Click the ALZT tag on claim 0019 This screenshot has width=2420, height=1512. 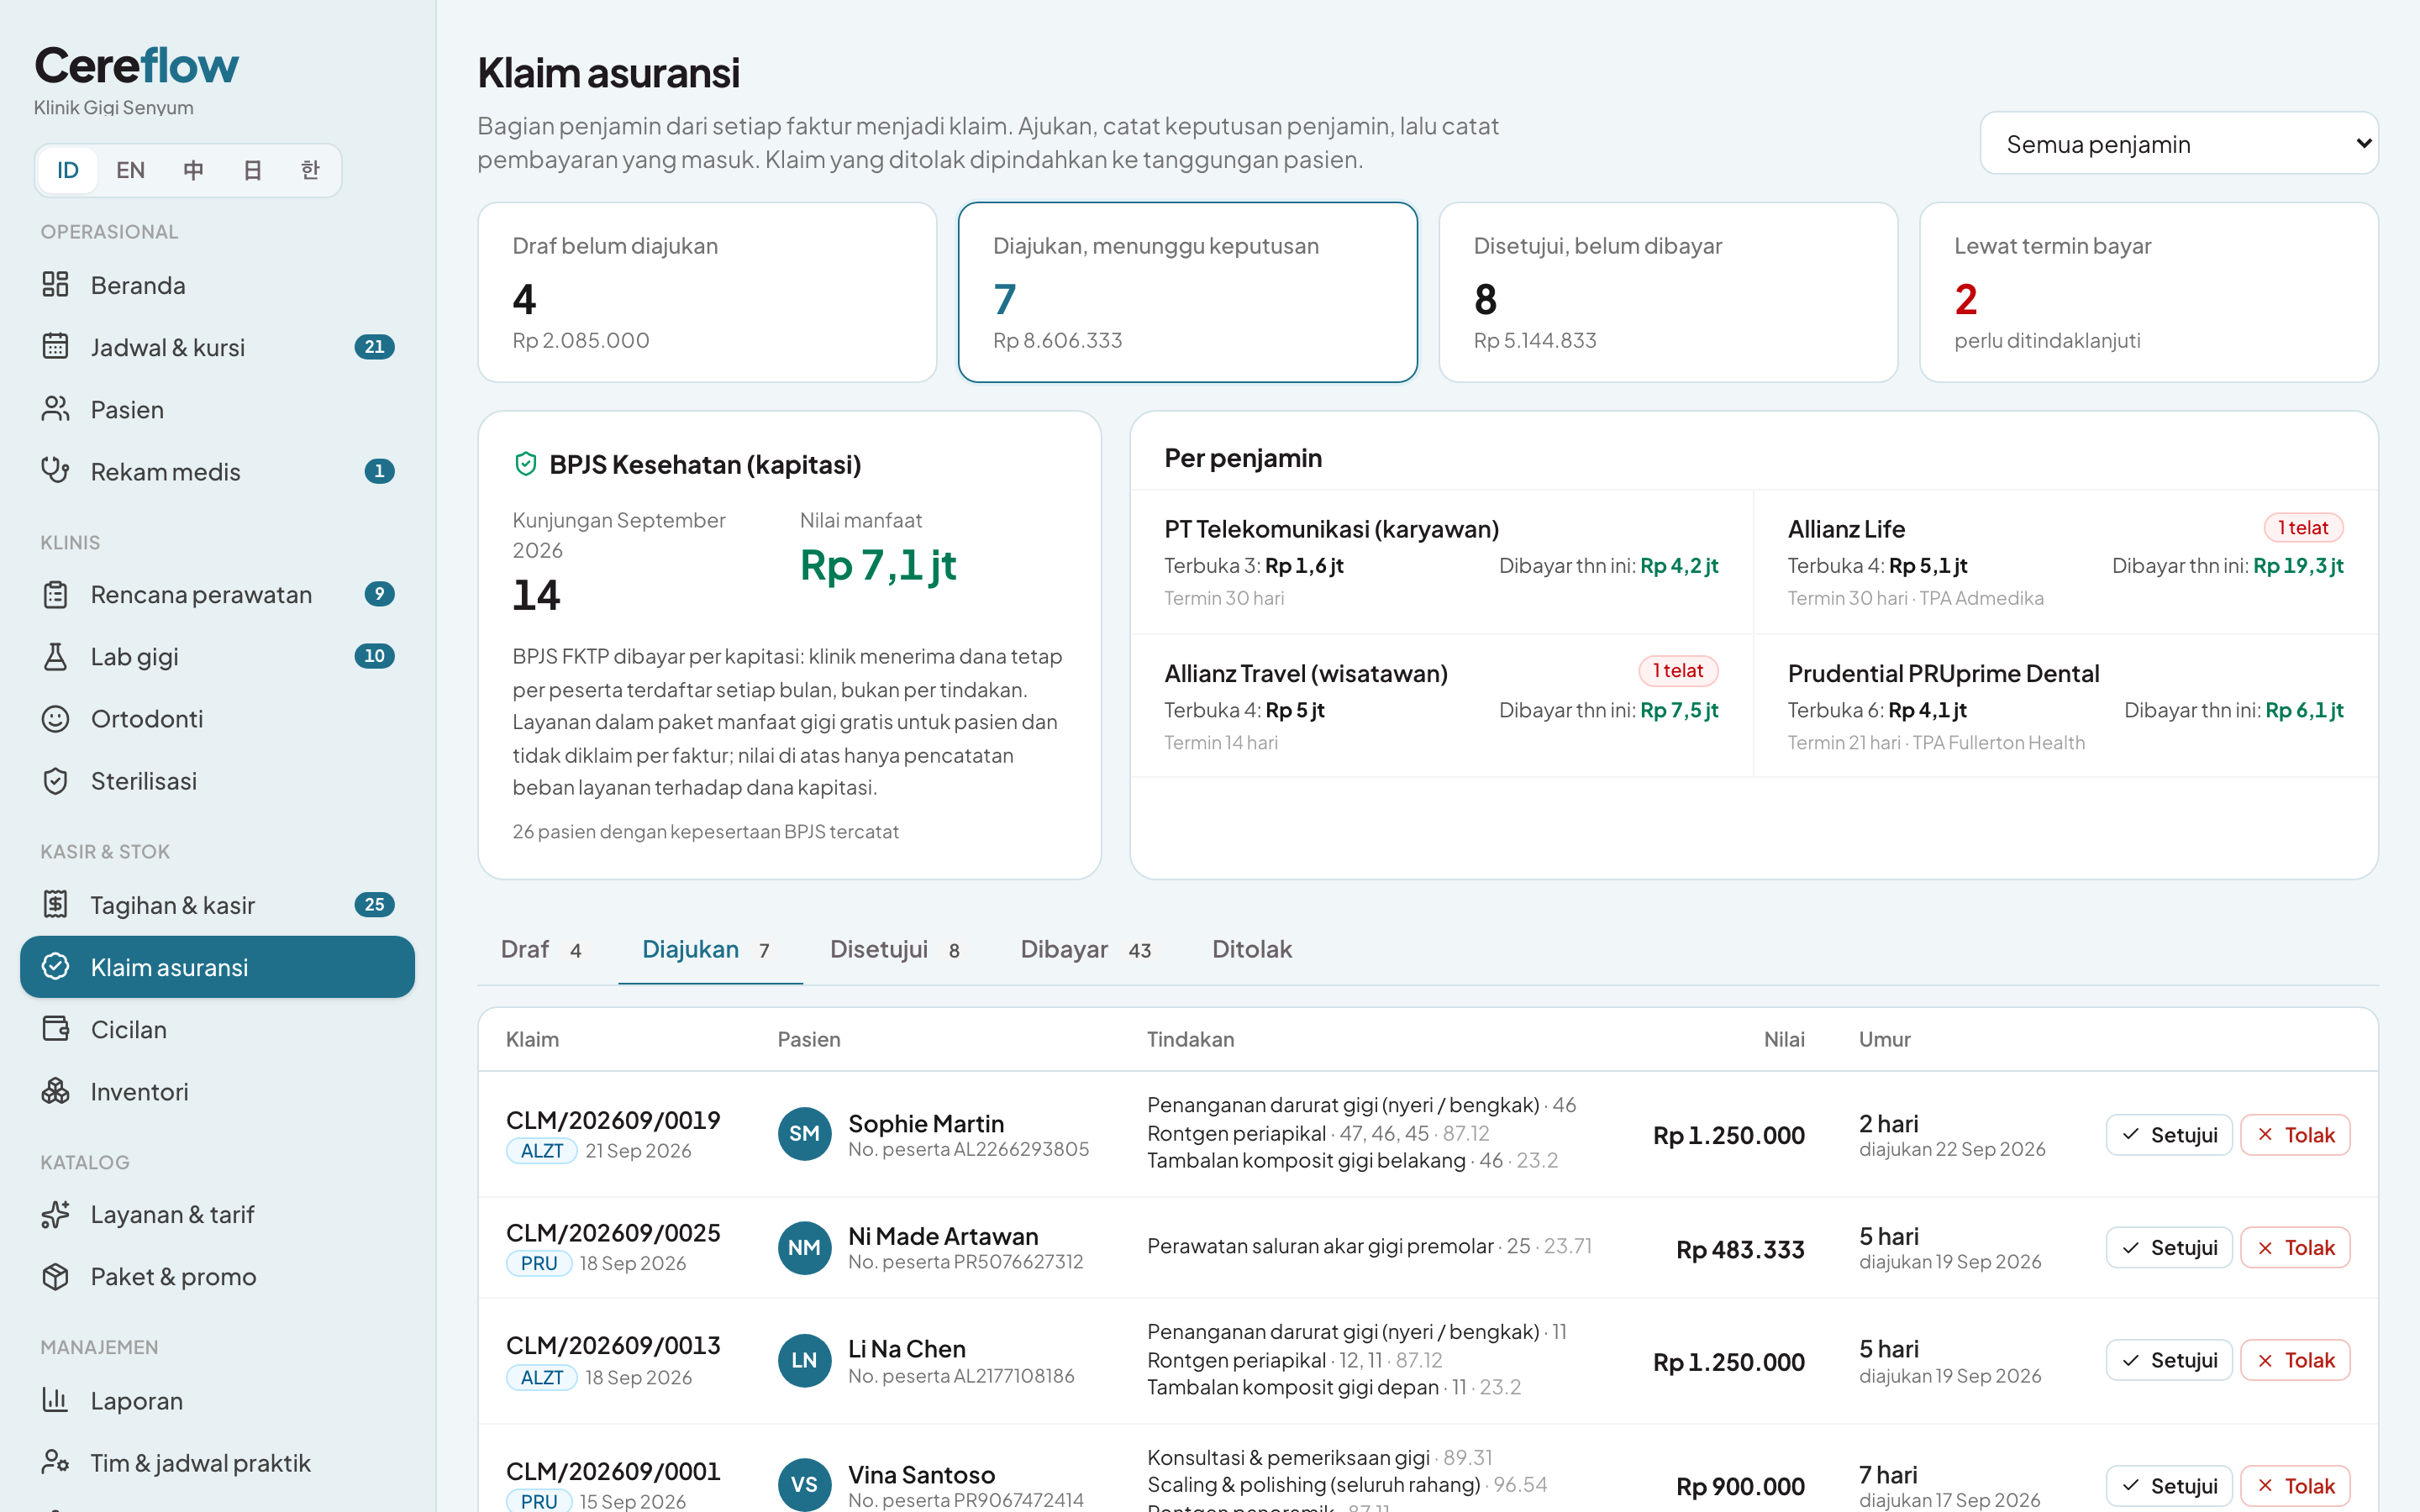point(541,1151)
